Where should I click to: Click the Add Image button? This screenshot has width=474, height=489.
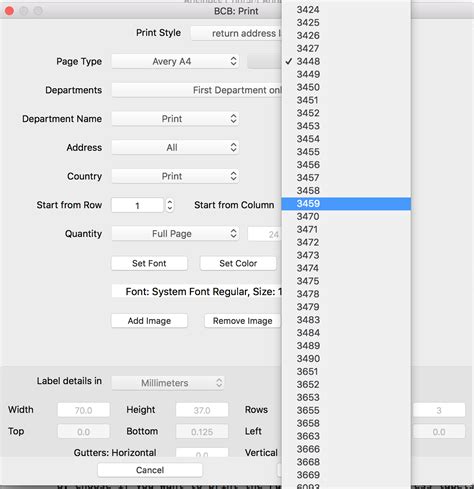[x=149, y=321]
